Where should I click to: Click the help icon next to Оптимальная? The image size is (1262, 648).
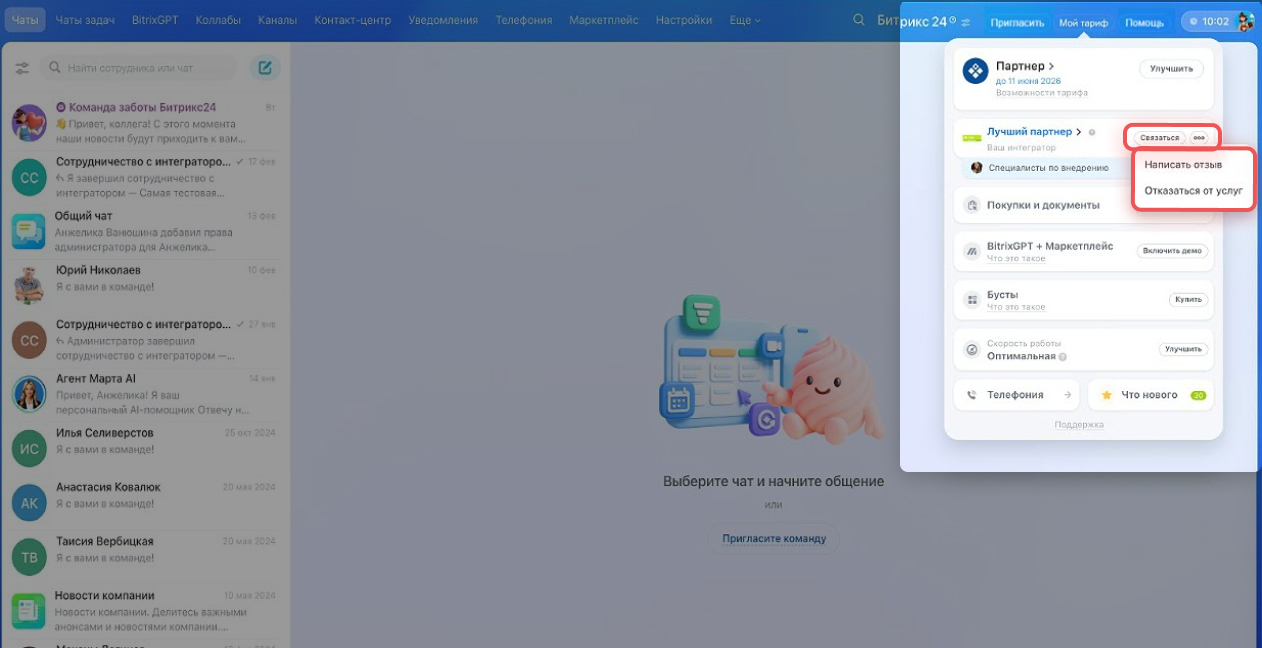[1063, 356]
